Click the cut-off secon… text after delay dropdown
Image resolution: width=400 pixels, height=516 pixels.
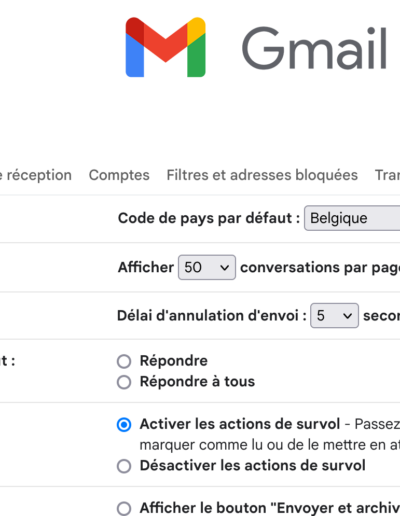point(381,316)
